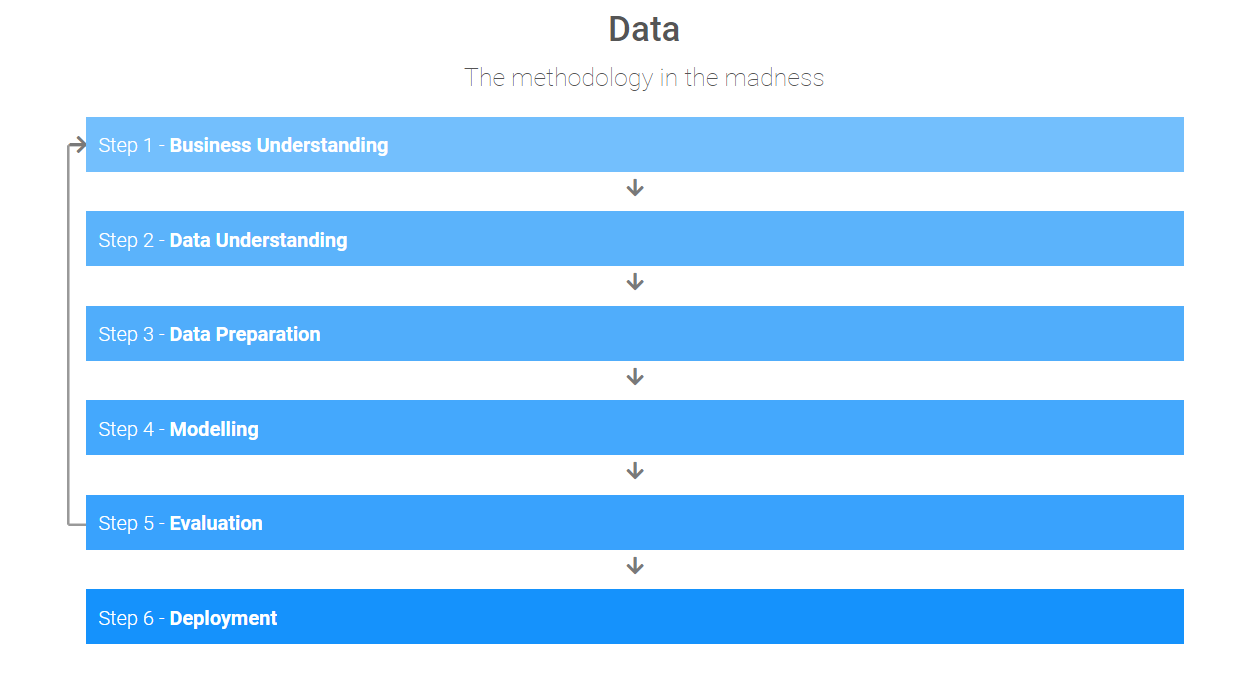Click the 'Step 2 -' prefix label
Image resolution: width=1256 pixels, height=692 pixels.
tap(132, 240)
